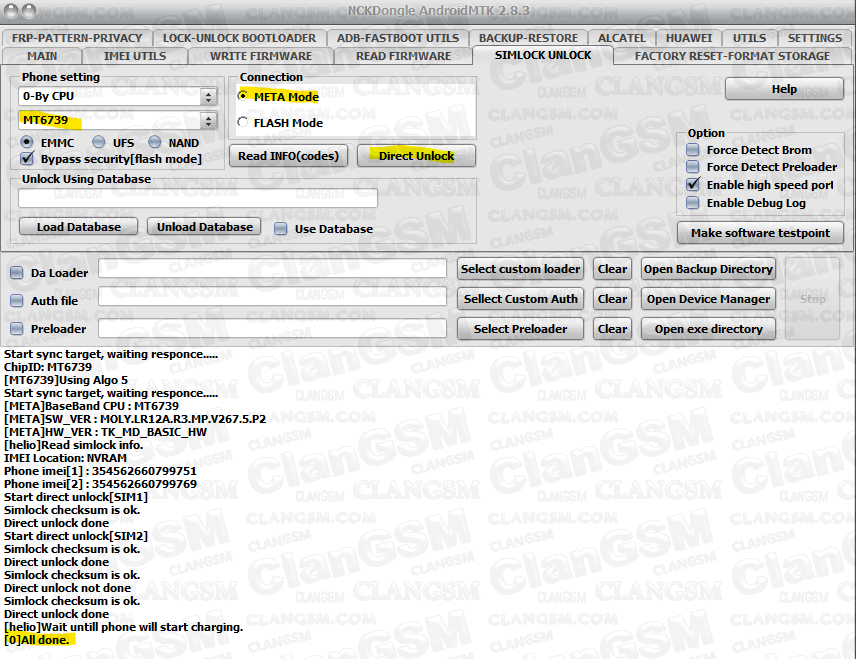Click Open exe directory button

click(x=708, y=329)
